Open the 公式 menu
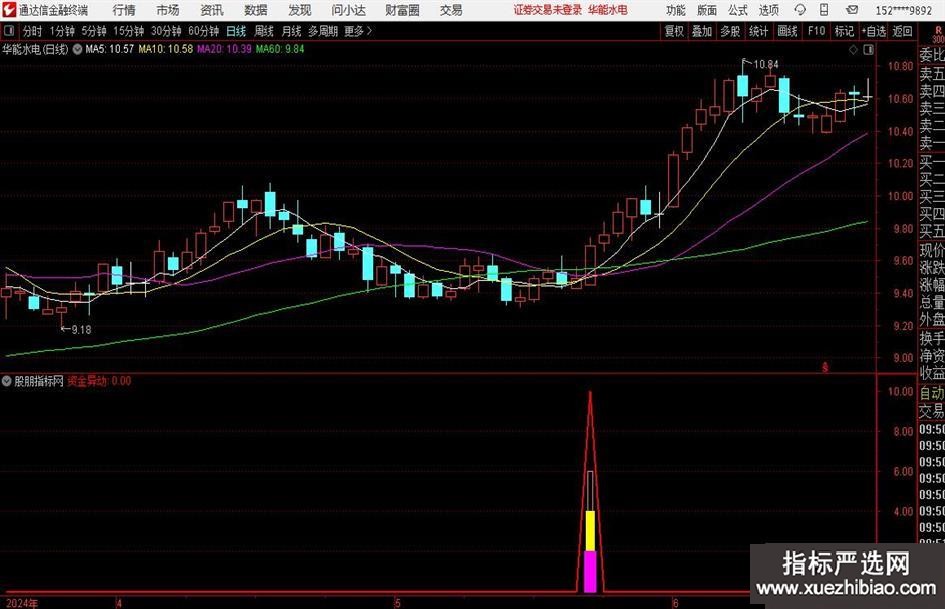Image resolution: width=945 pixels, height=609 pixels. [x=737, y=10]
